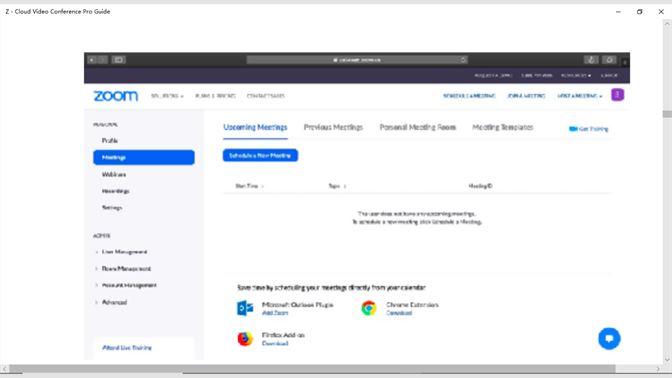The image size is (672, 378).
Task: Open Contact Sales menu item
Action: point(265,96)
